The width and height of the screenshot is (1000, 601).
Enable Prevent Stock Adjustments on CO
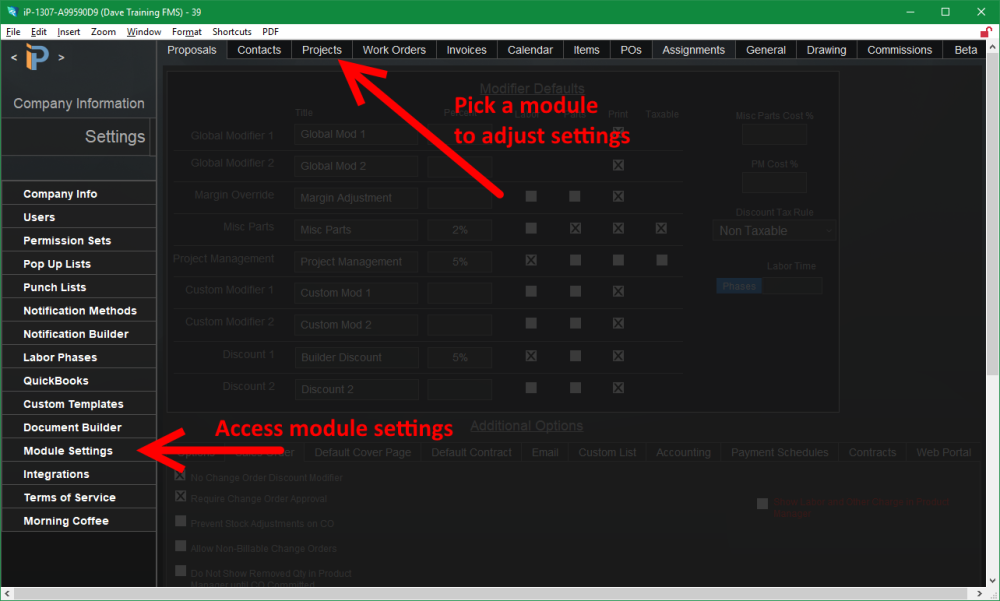(181, 523)
